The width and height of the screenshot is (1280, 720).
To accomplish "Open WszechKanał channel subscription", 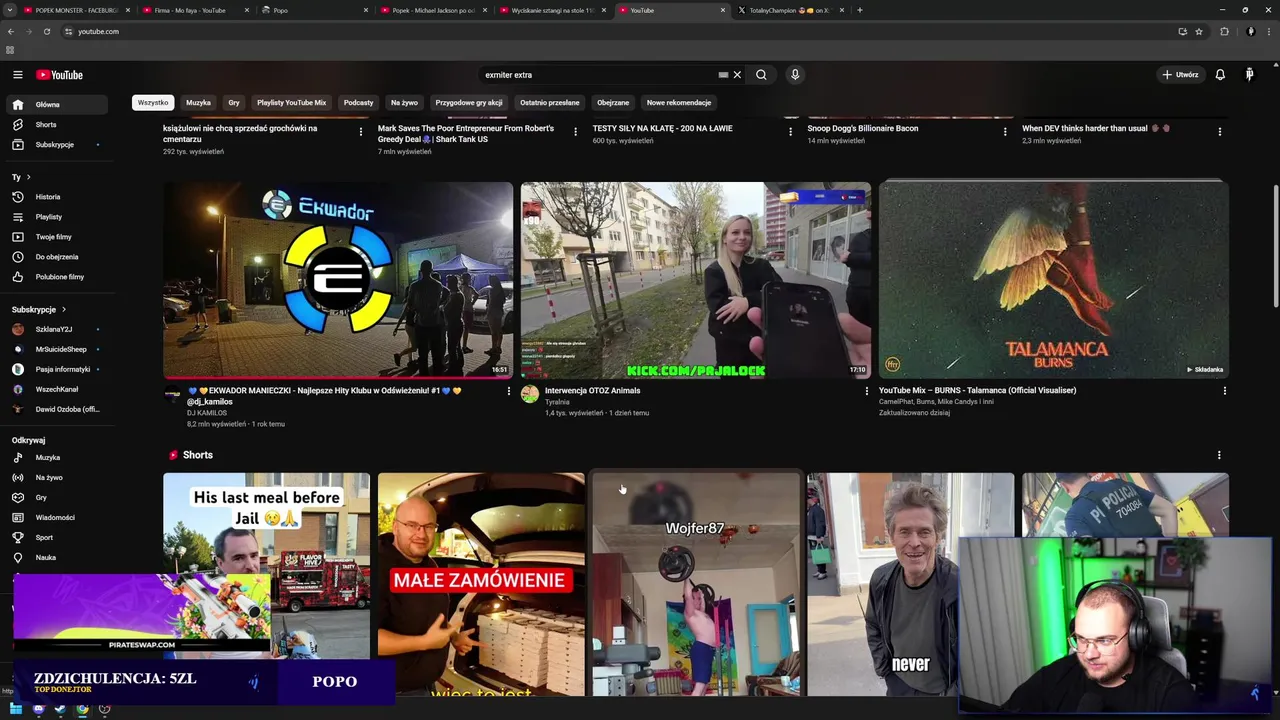I will coord(58,389).
